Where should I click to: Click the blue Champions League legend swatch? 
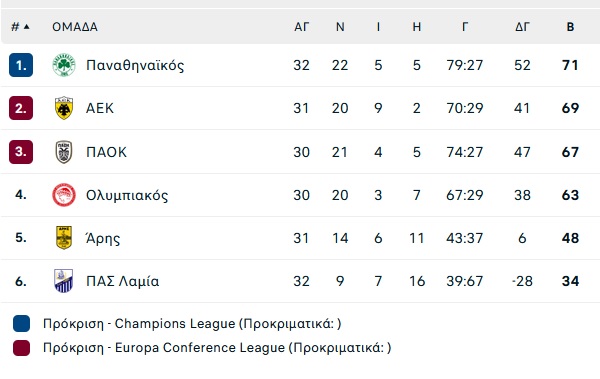pyautogui.click(x=21, y=323)
